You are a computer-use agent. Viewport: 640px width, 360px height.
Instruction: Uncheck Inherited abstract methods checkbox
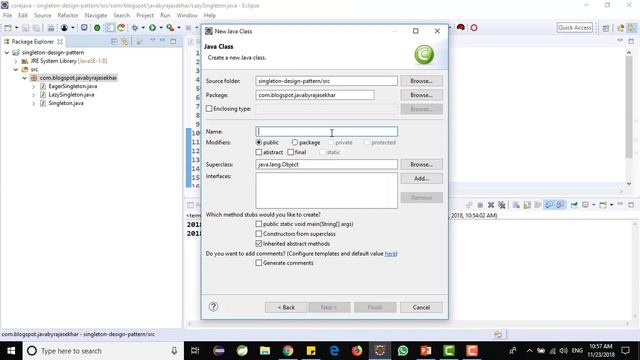coord(259,244)
